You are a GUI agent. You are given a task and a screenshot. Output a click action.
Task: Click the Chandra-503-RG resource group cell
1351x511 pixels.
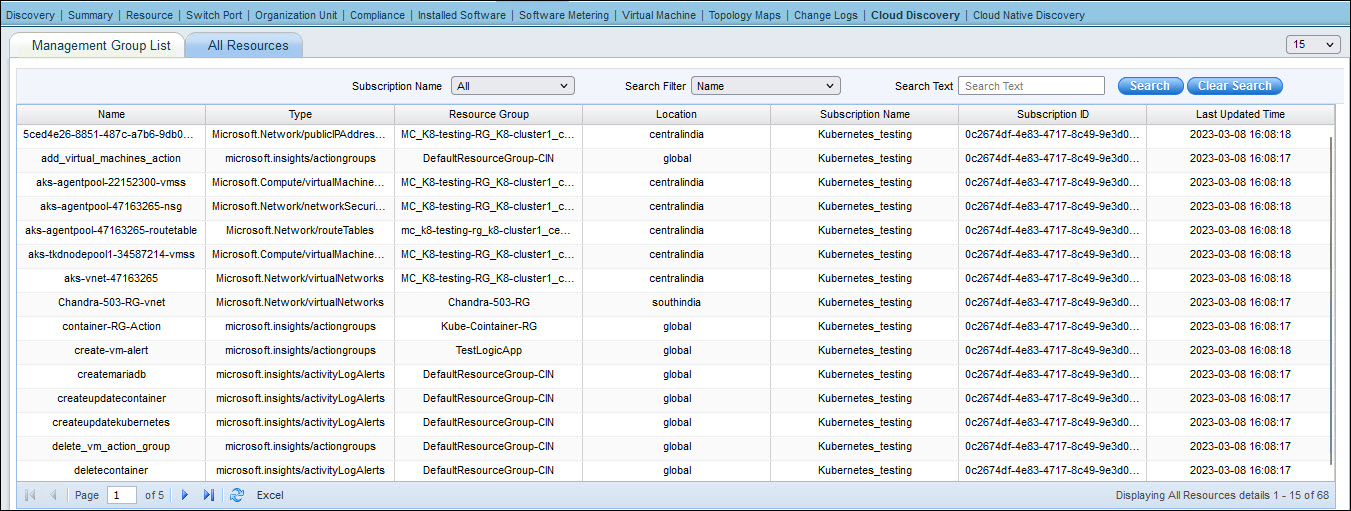(x=489, y=302)
